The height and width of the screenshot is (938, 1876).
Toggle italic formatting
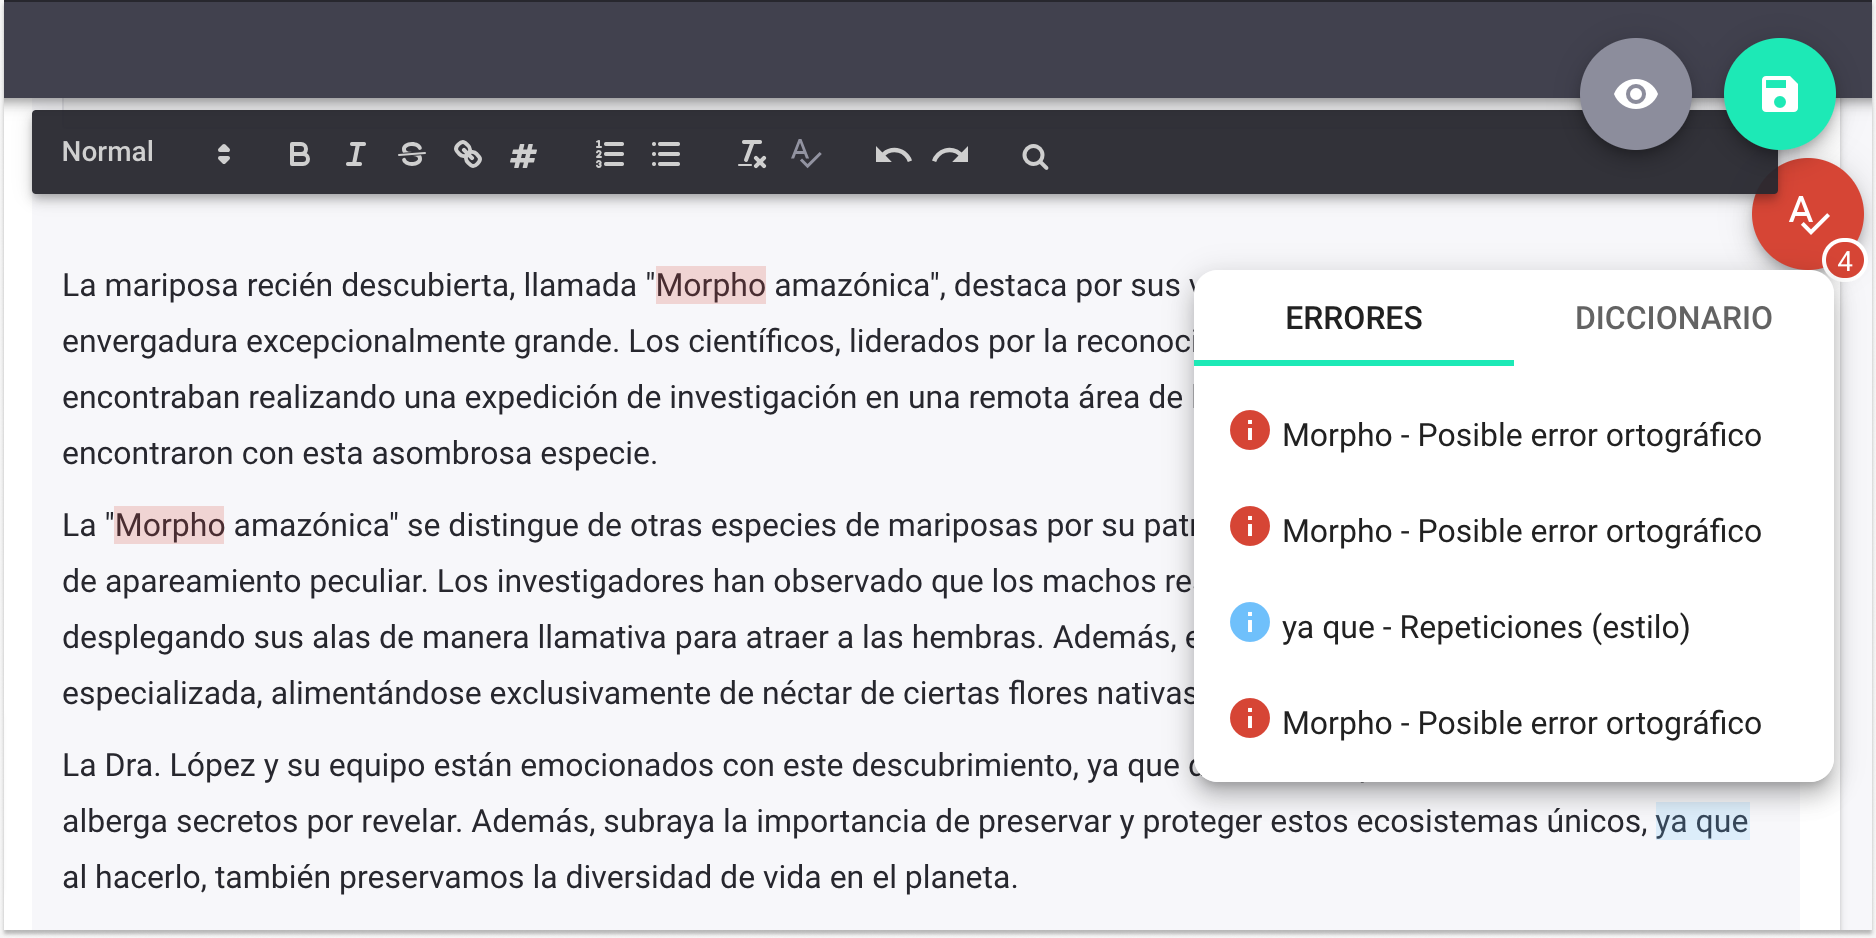[355, 155]
